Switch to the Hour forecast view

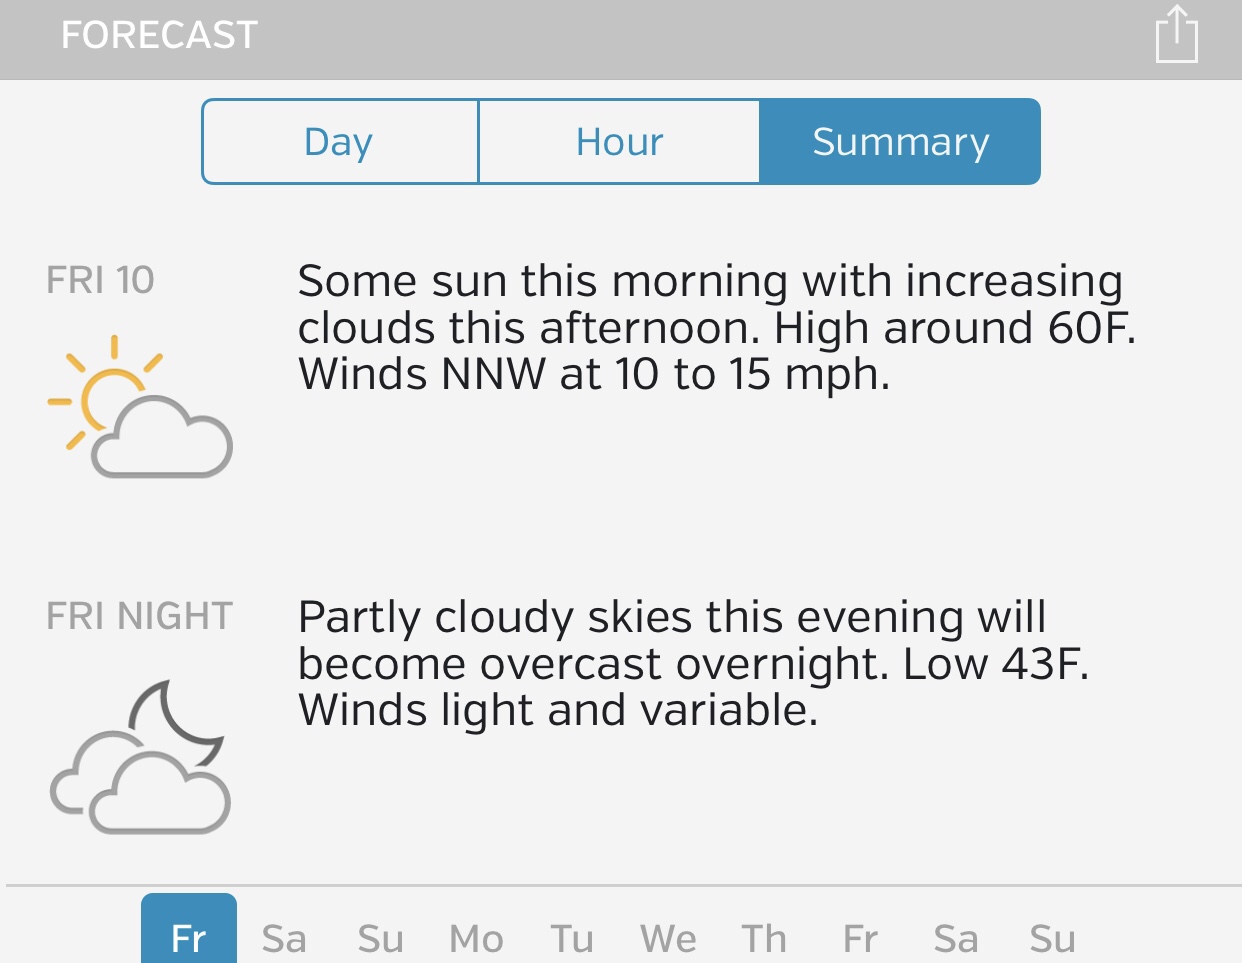pos(619,142)
